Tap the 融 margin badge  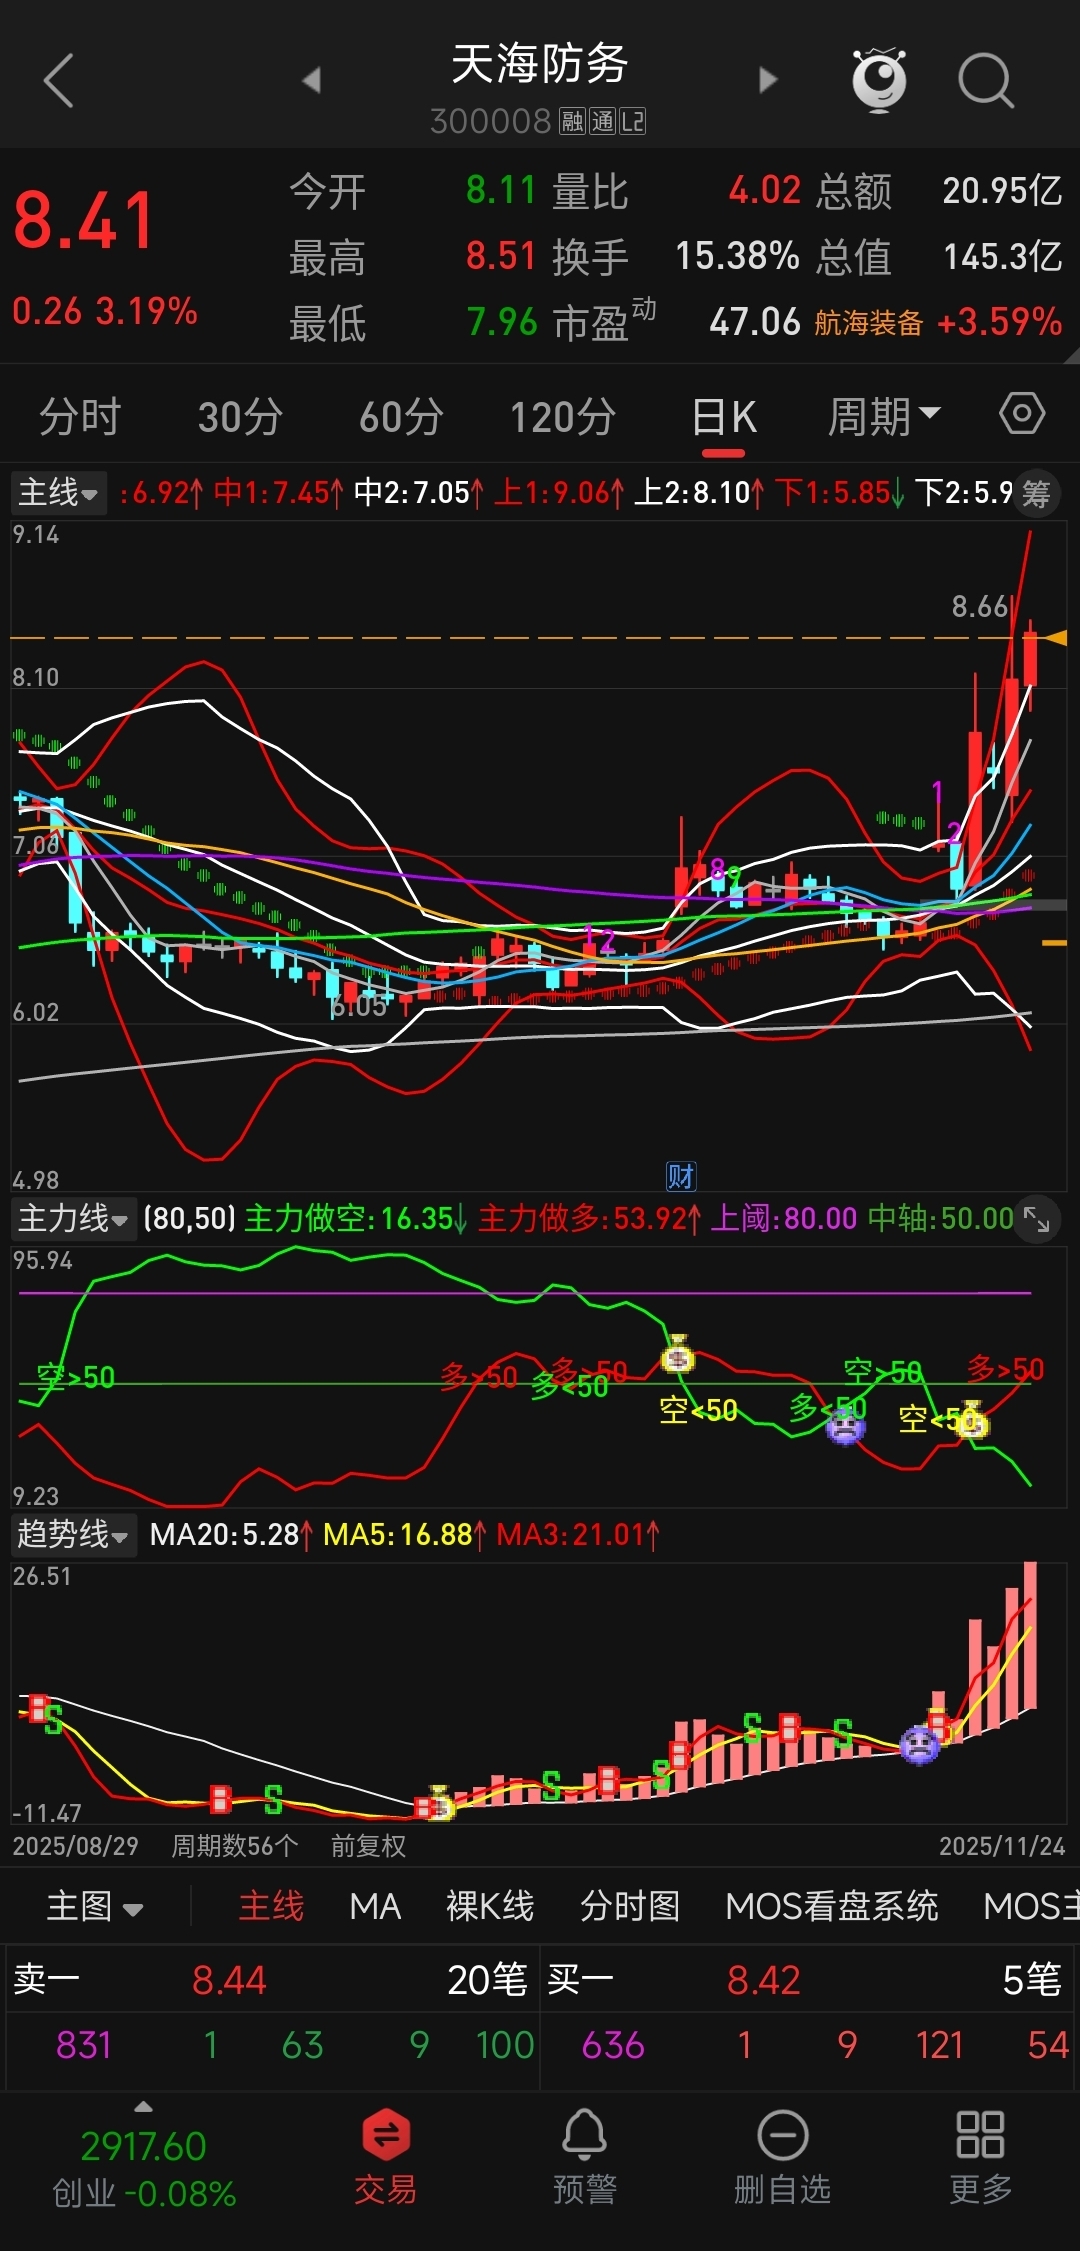click(x=572, y=122)
